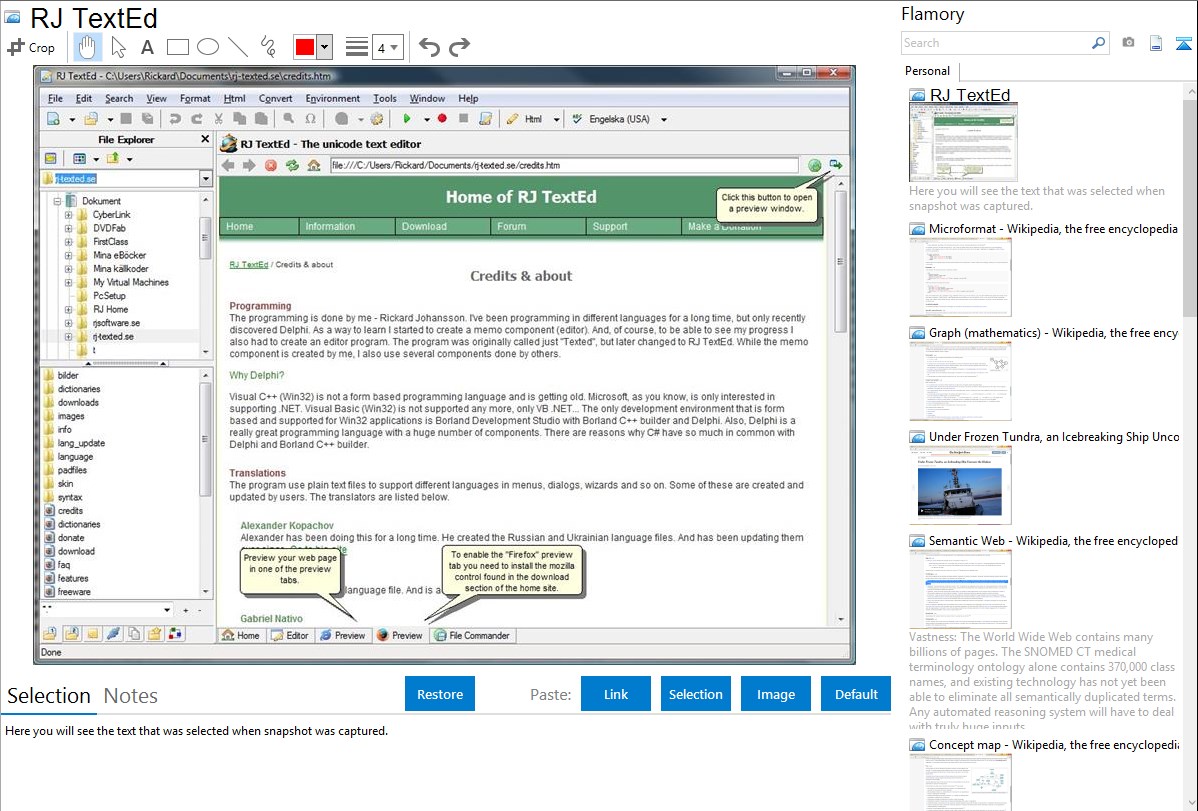Select the ellipse drawing tool
Screen dimensions: 1198x811
point(208,47)
